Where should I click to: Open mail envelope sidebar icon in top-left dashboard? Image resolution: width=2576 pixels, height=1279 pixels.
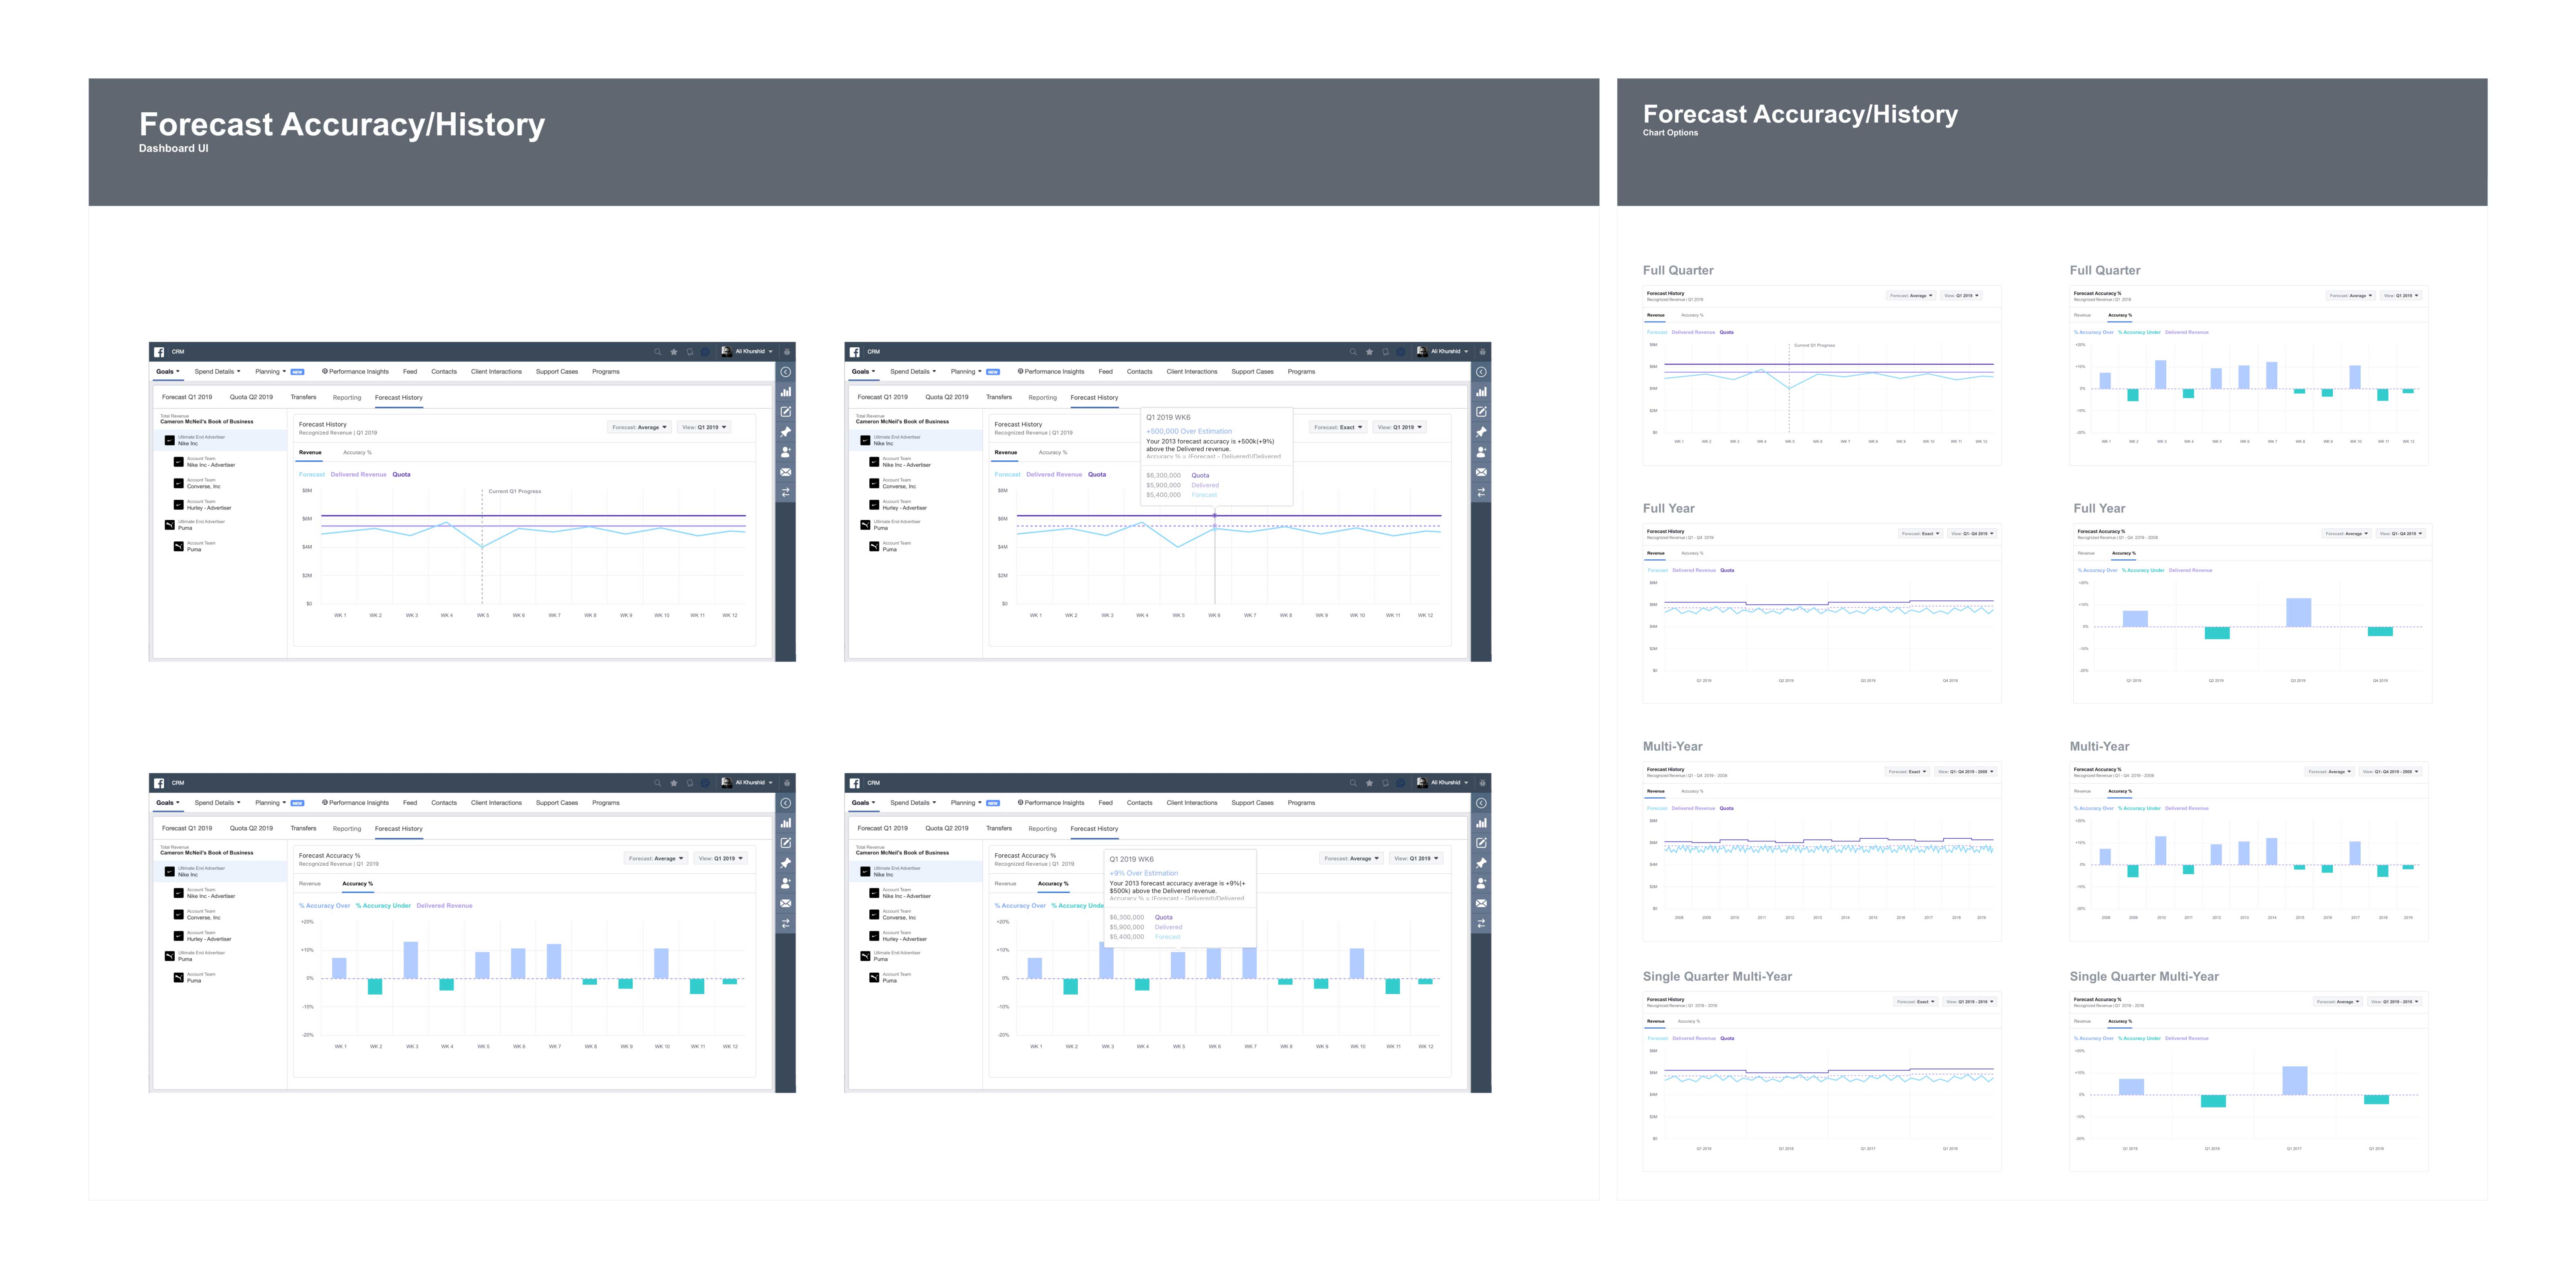pos(786,472)
